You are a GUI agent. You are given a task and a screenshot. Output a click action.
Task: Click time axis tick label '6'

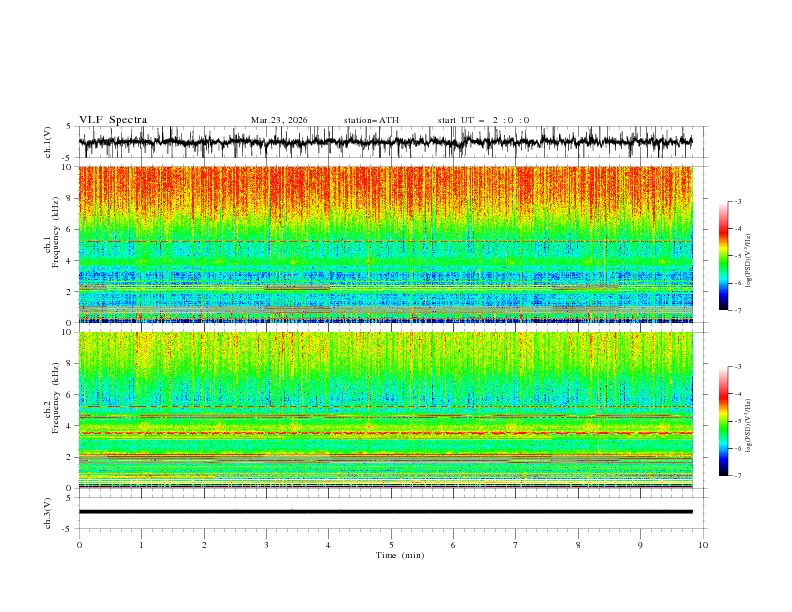[x=453, y=545]
